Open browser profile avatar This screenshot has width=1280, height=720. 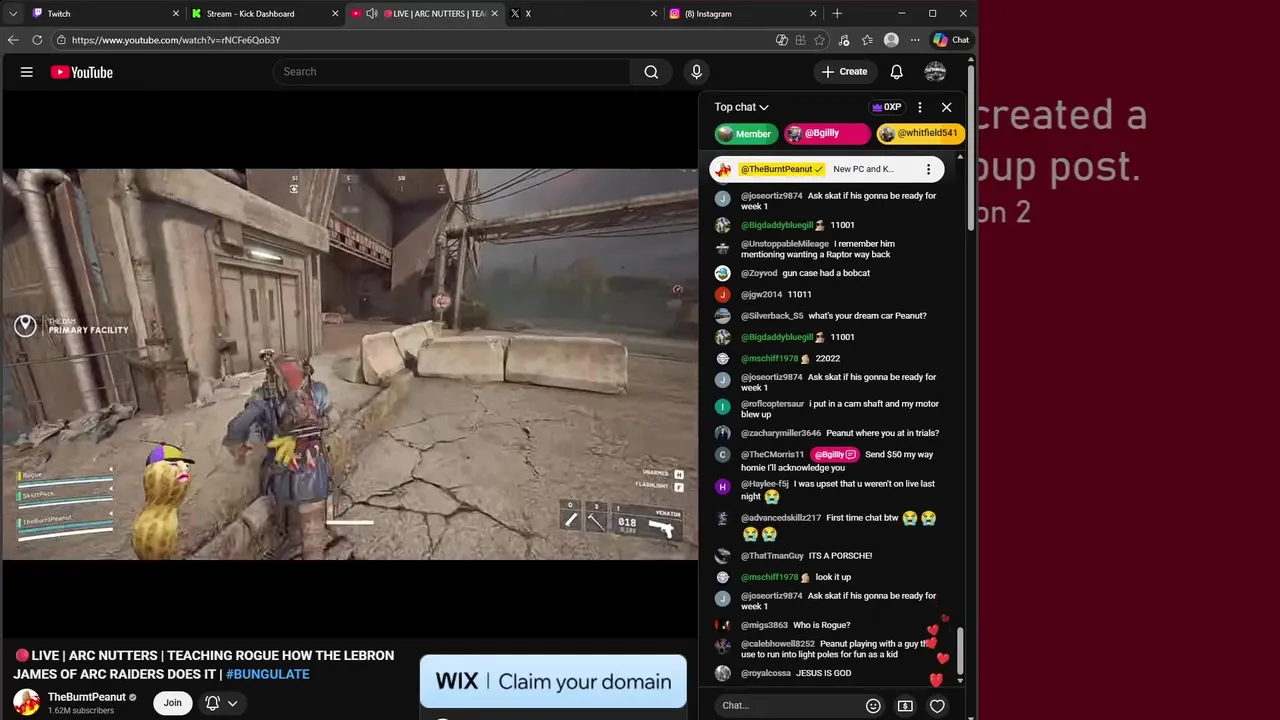[891, 40]
